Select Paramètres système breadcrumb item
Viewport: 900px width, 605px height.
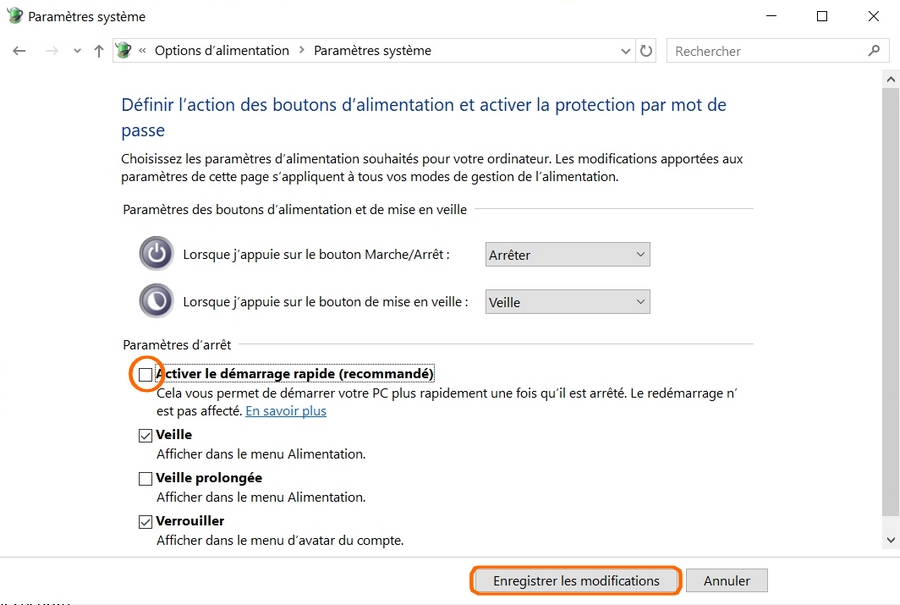pos(372,51)
